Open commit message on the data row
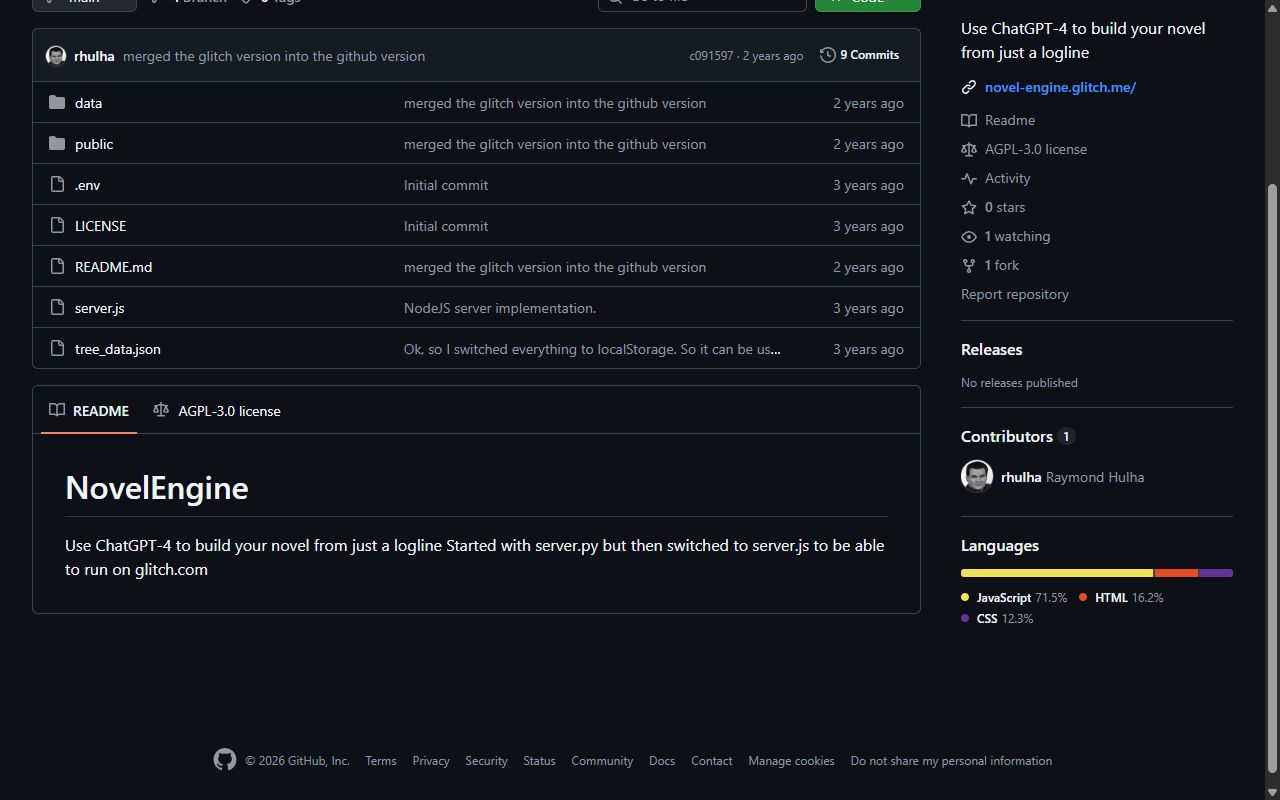The width and height of the screenshot is (1280, 800). coord(555,103)
